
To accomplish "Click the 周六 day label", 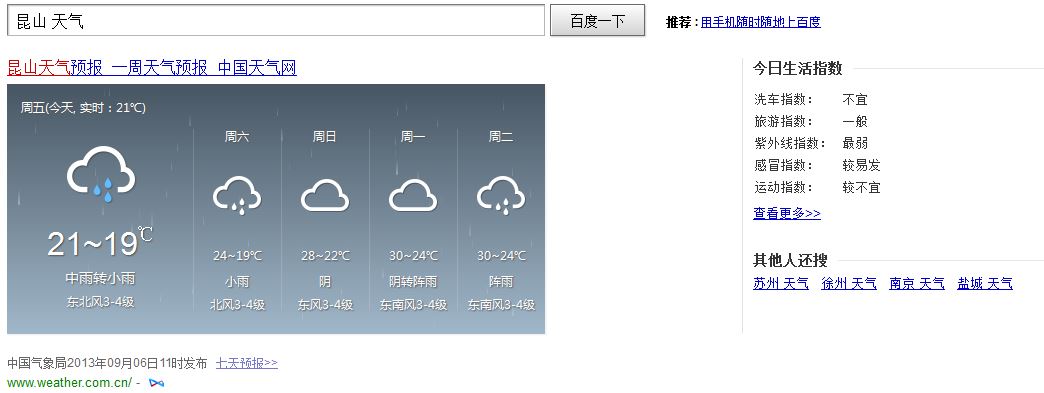I will (237, 137).
